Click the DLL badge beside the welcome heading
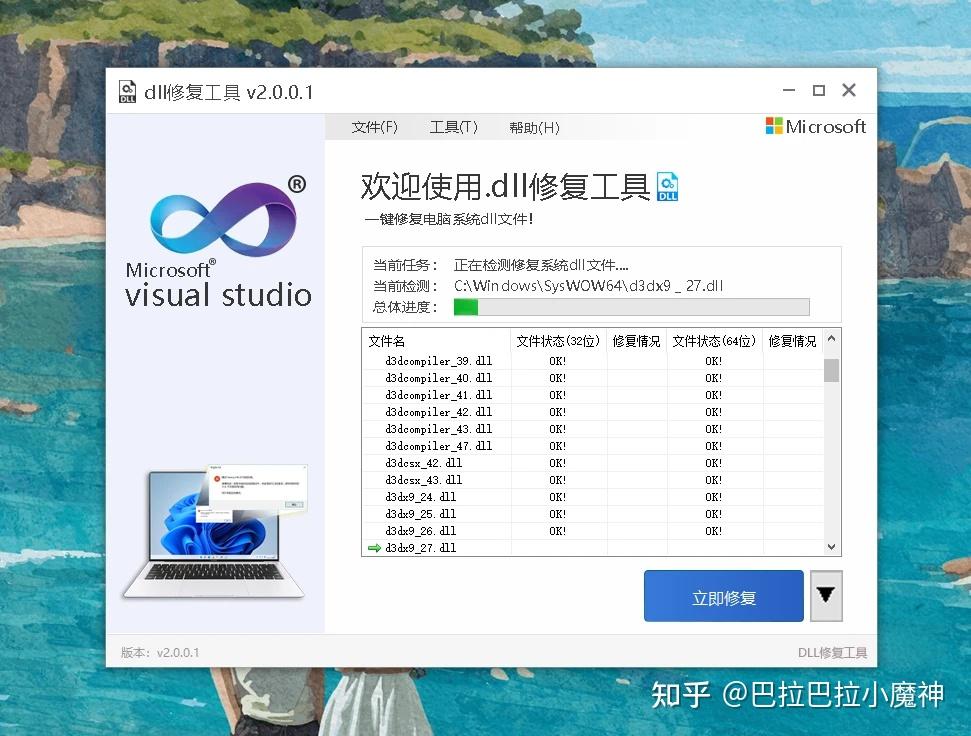This screenshot has width=971, height=736. point(667,186)
